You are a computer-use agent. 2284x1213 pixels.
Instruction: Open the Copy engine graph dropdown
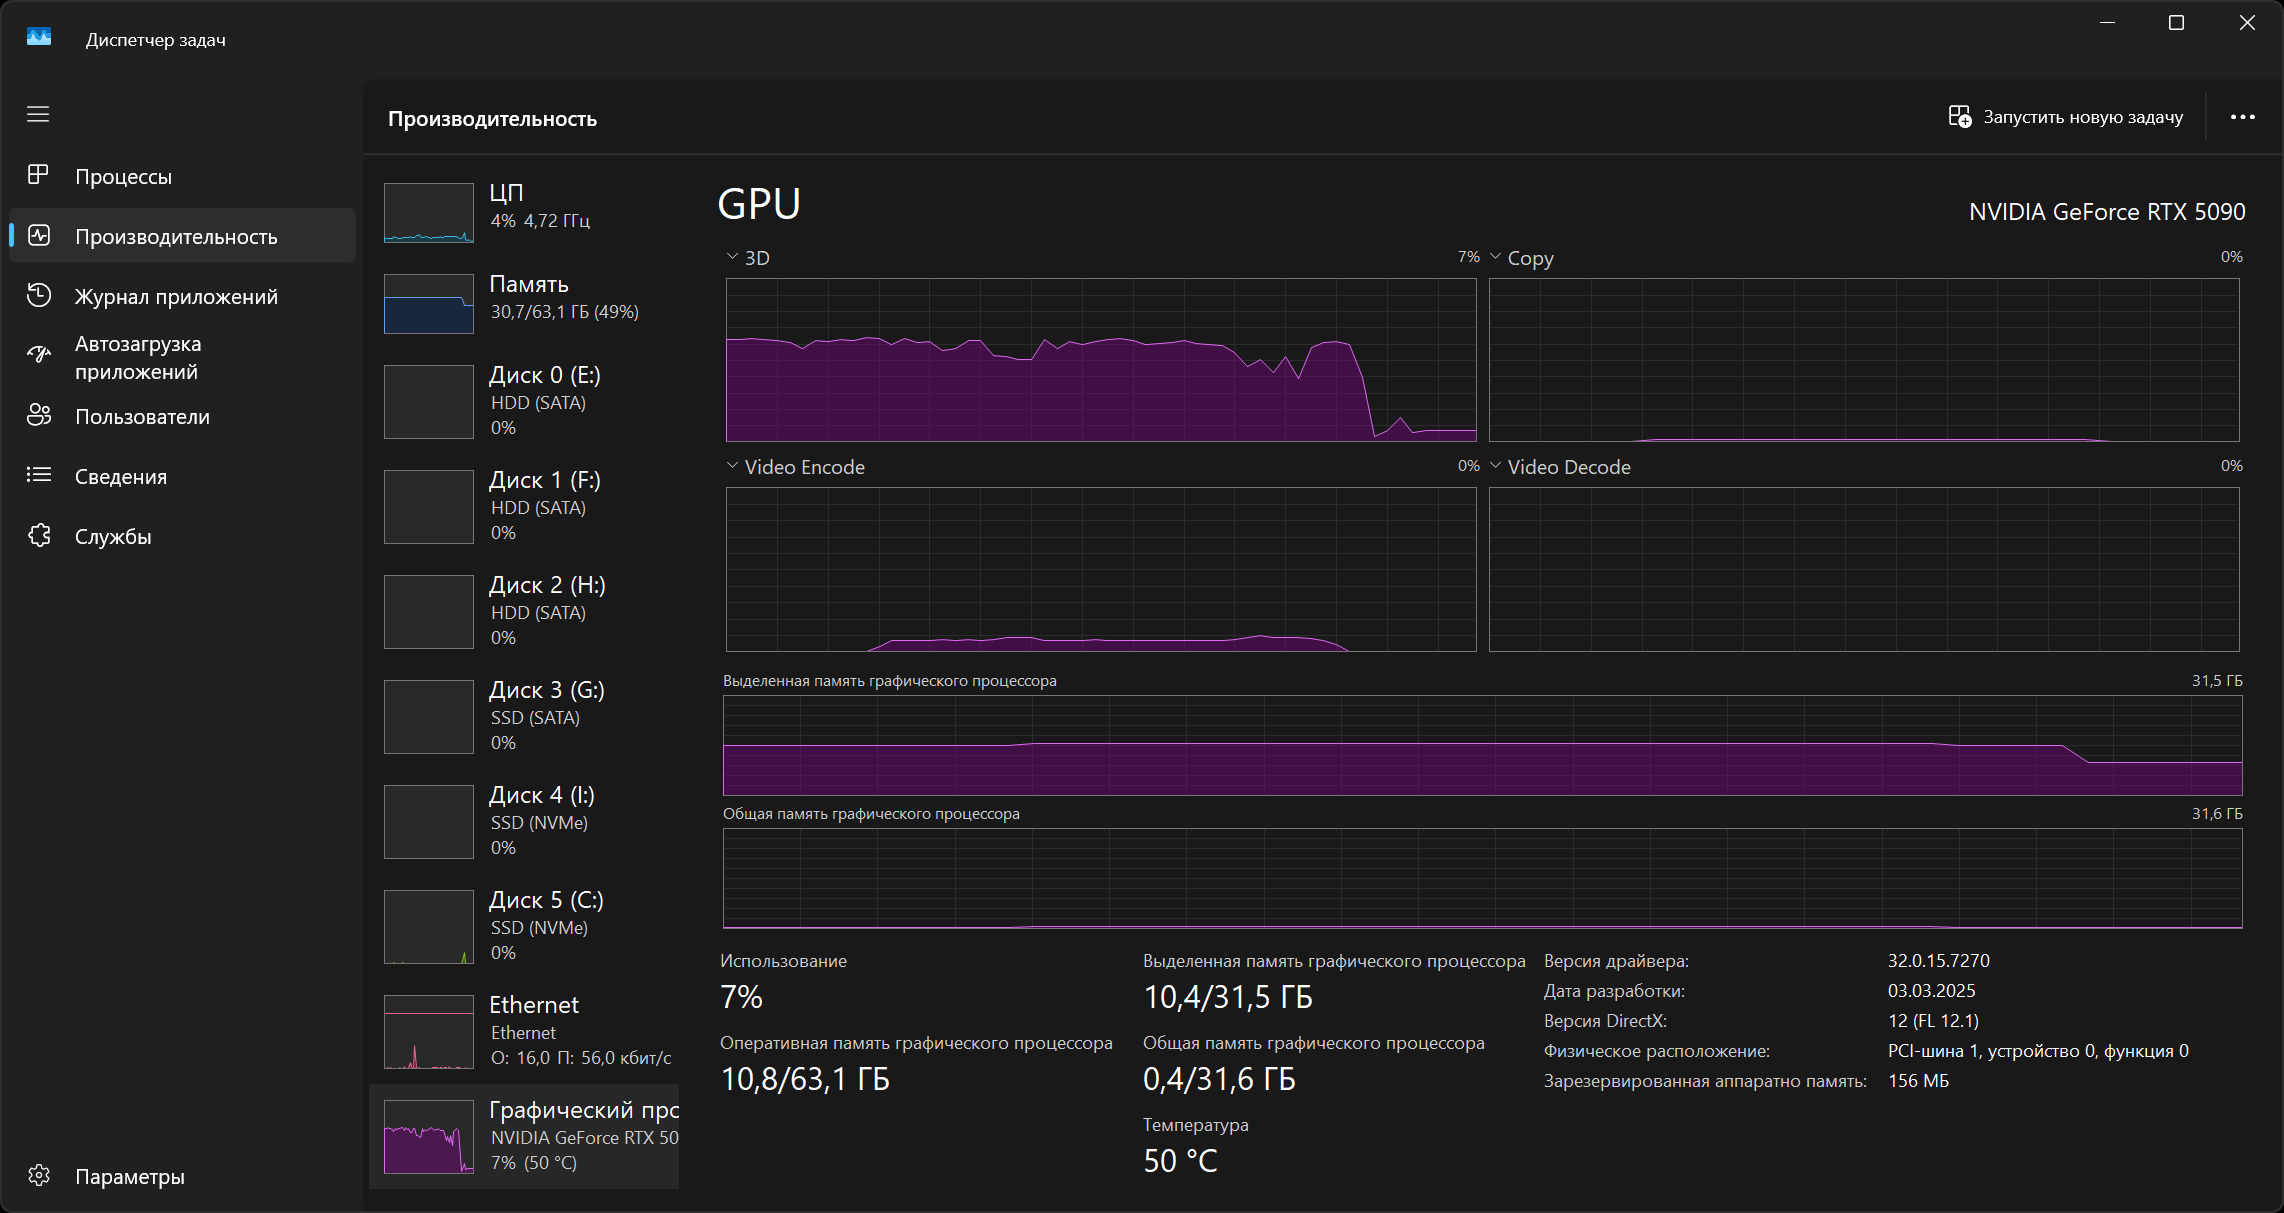click(x=1496, y=257)
